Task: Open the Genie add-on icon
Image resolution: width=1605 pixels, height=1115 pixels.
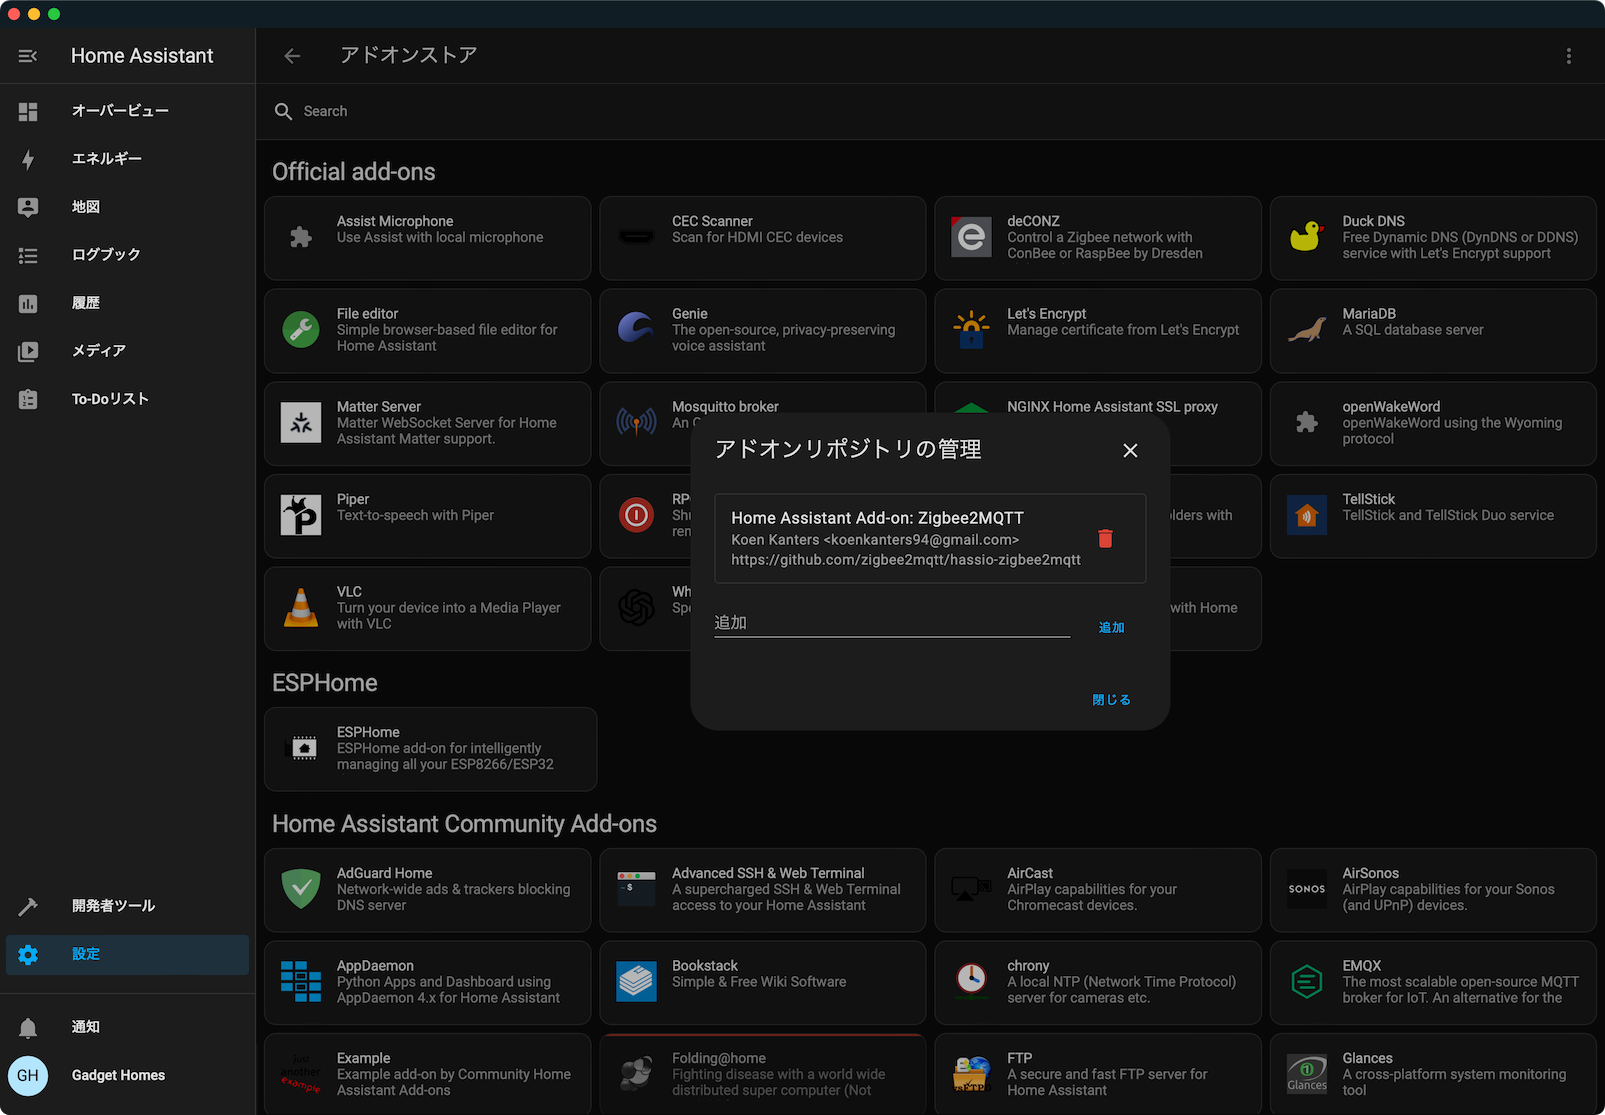Action: click(636, 329)
